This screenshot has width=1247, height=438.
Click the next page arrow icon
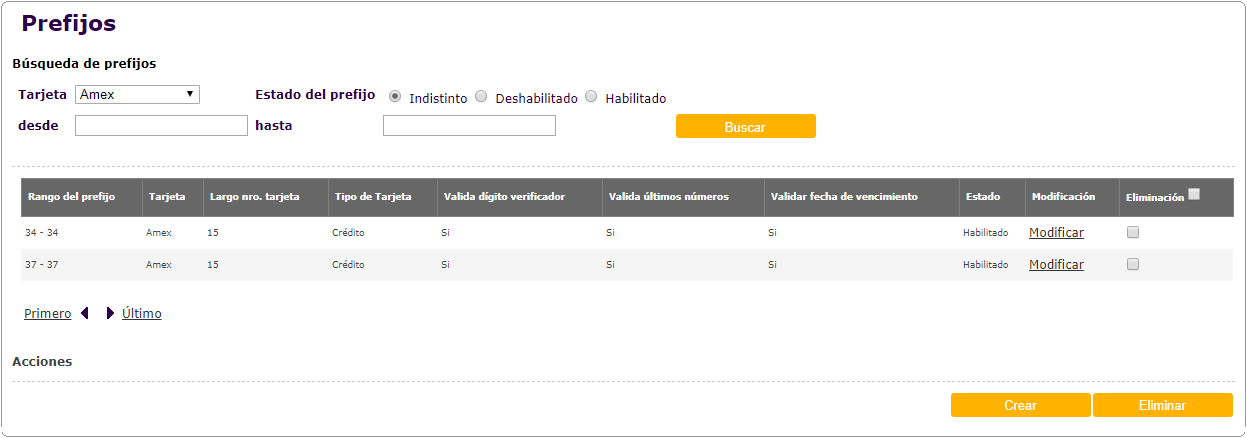(x=109, y=313)
